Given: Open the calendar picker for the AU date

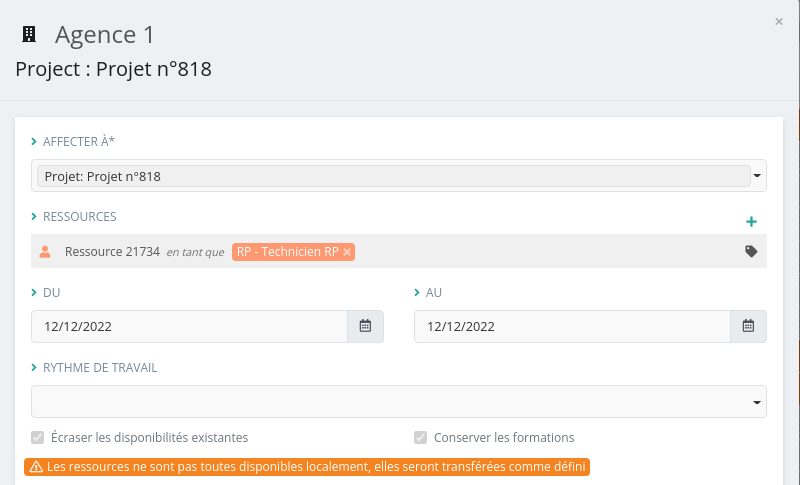Looking at the screenshot, I should pyautogui.click(x=748, y=326).
